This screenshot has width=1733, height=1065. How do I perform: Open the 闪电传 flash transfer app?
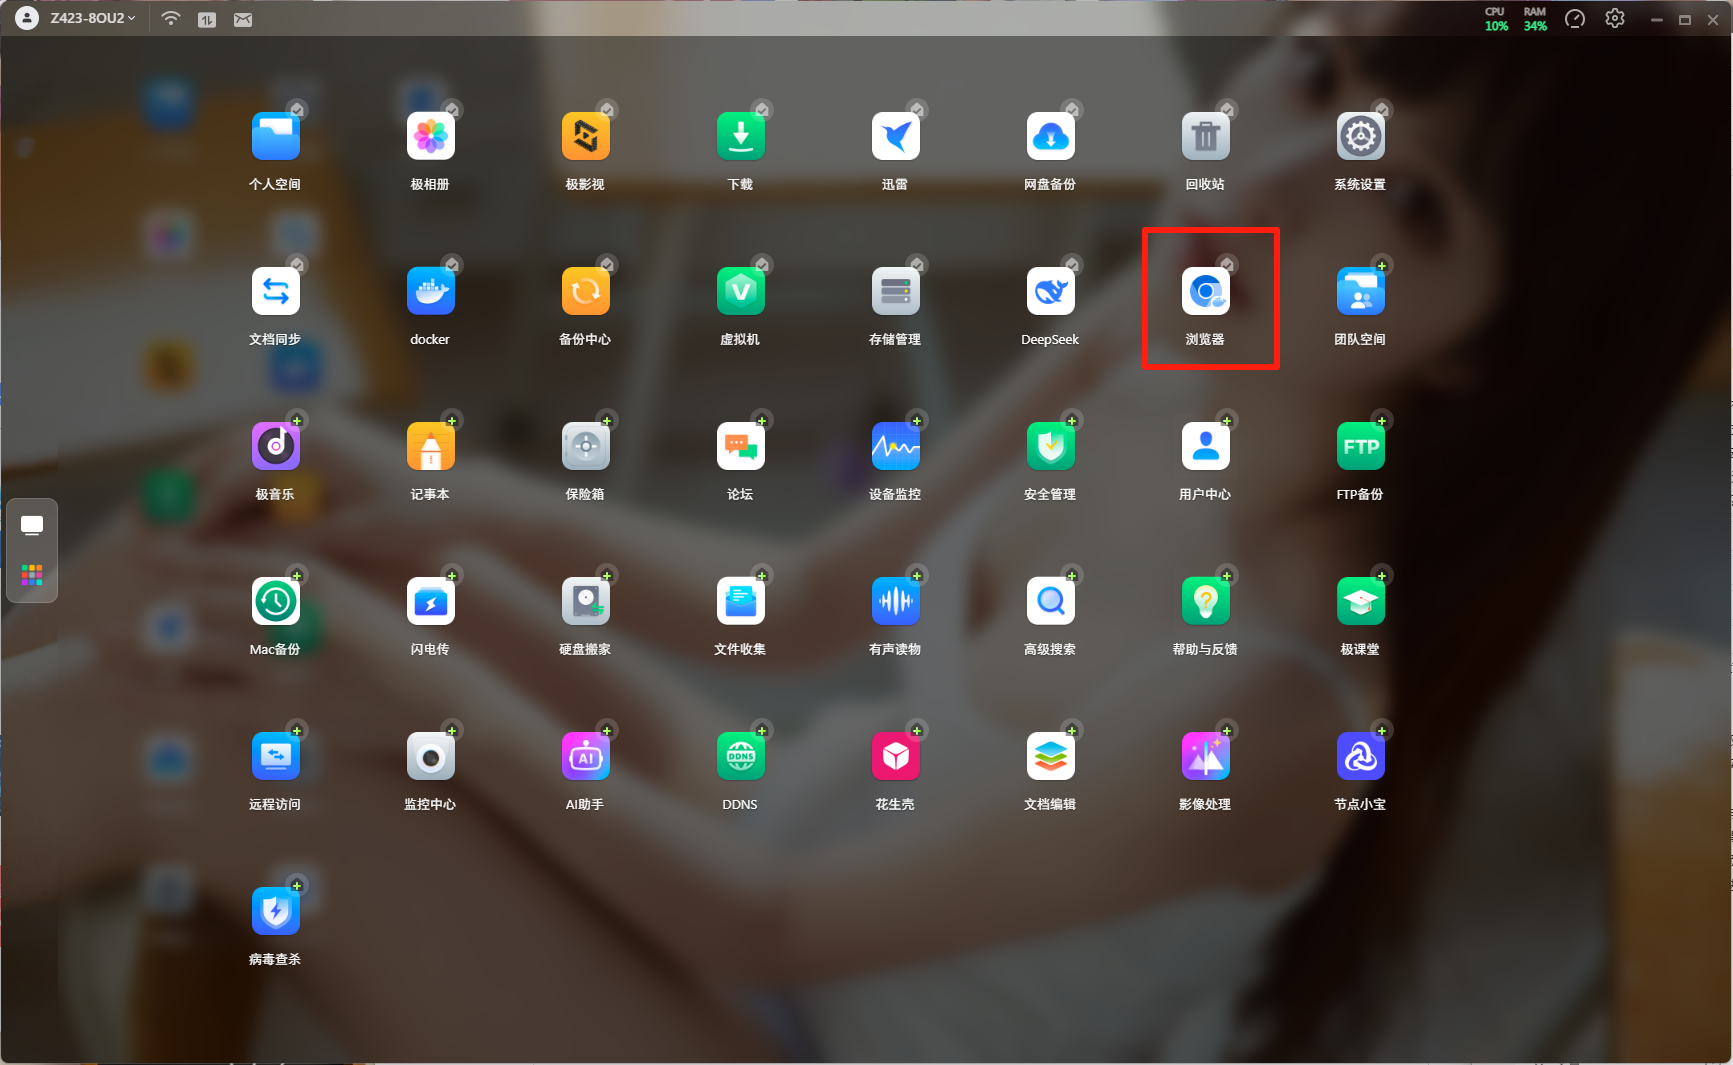tap(431, 601)
